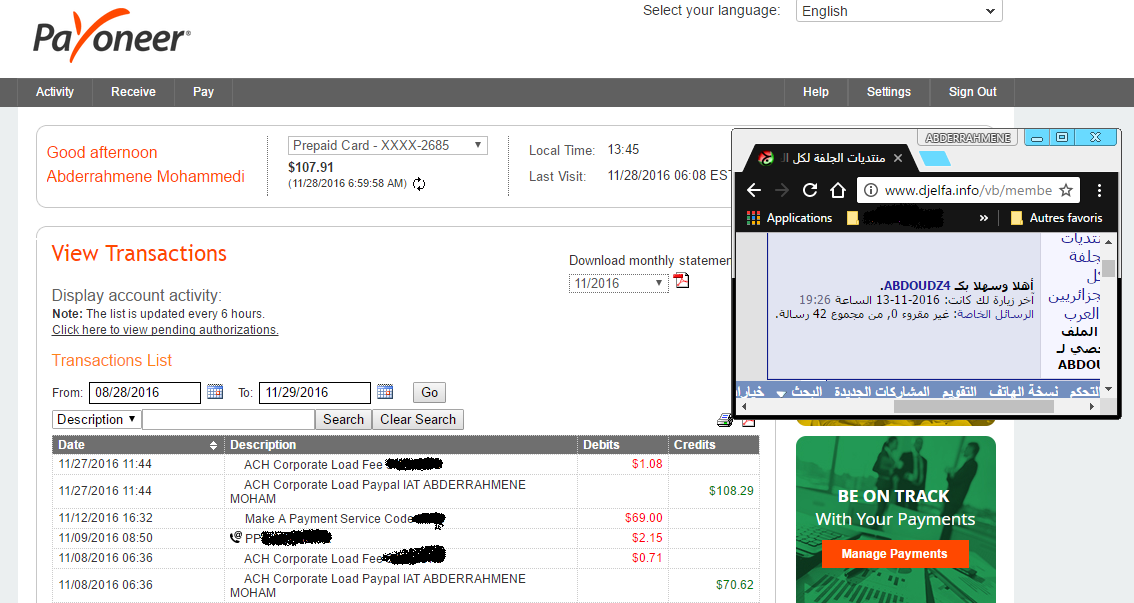Click phone icon on the PP transaction row
This screenshot has width=1134, height=603.
click(x=236, y=537)
